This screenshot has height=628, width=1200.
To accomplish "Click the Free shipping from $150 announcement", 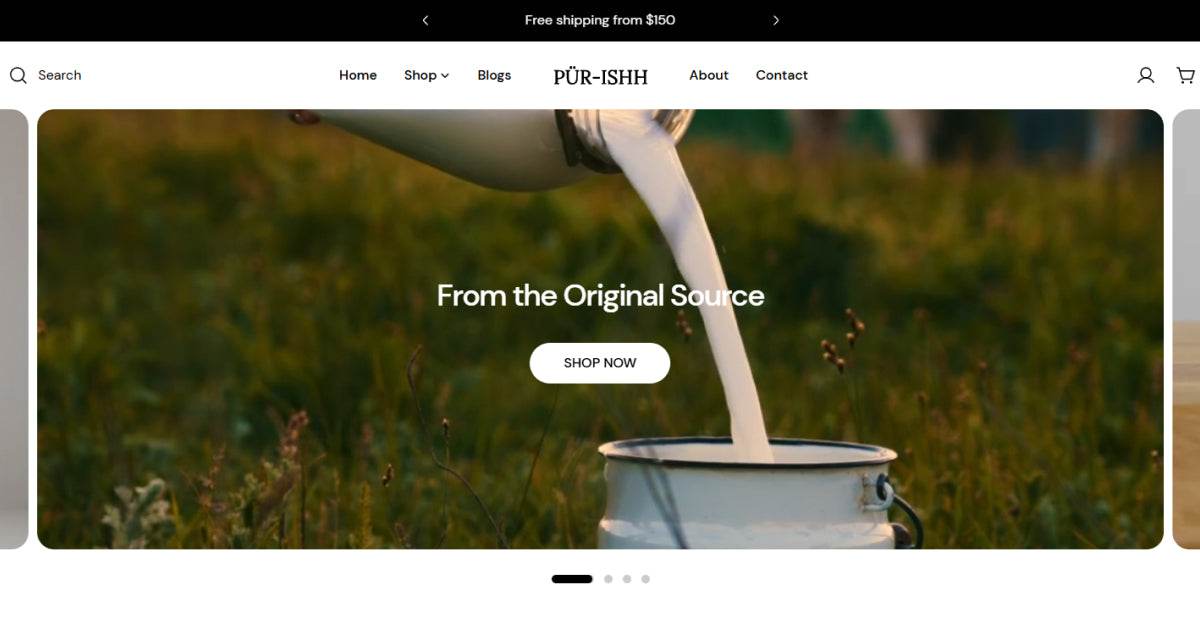I will point(600,20).
